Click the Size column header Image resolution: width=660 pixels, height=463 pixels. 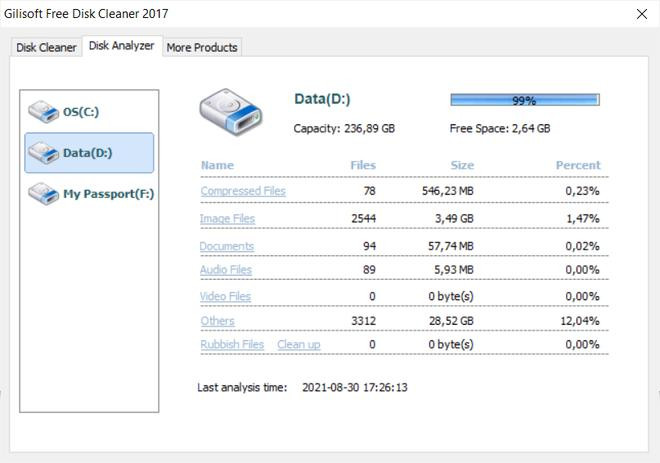click(x=461, y=165)
